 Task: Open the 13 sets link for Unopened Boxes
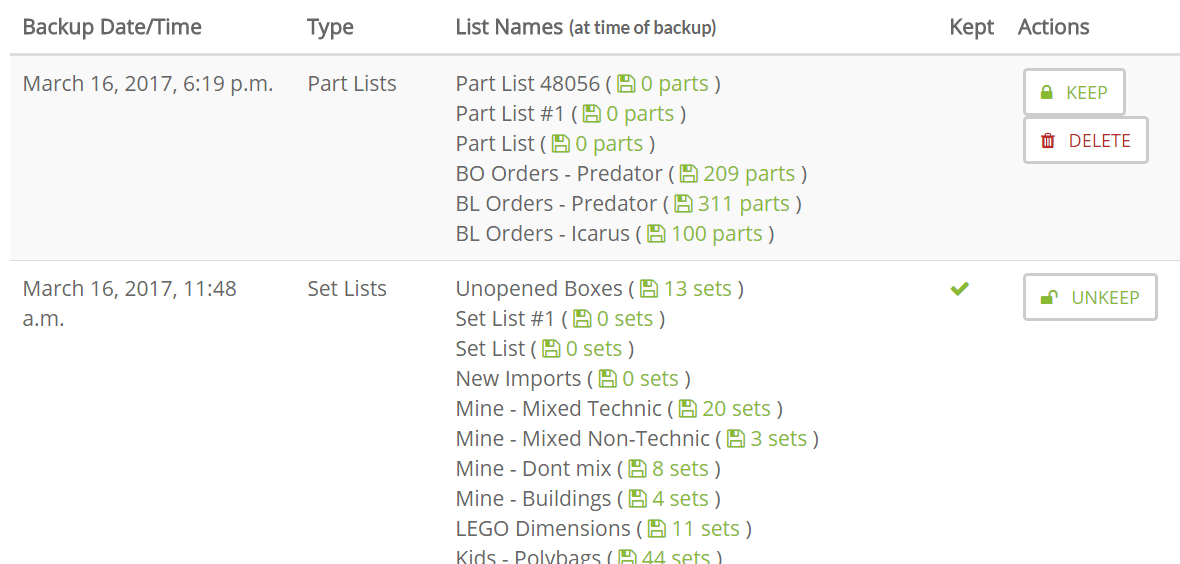coord(698,288)
